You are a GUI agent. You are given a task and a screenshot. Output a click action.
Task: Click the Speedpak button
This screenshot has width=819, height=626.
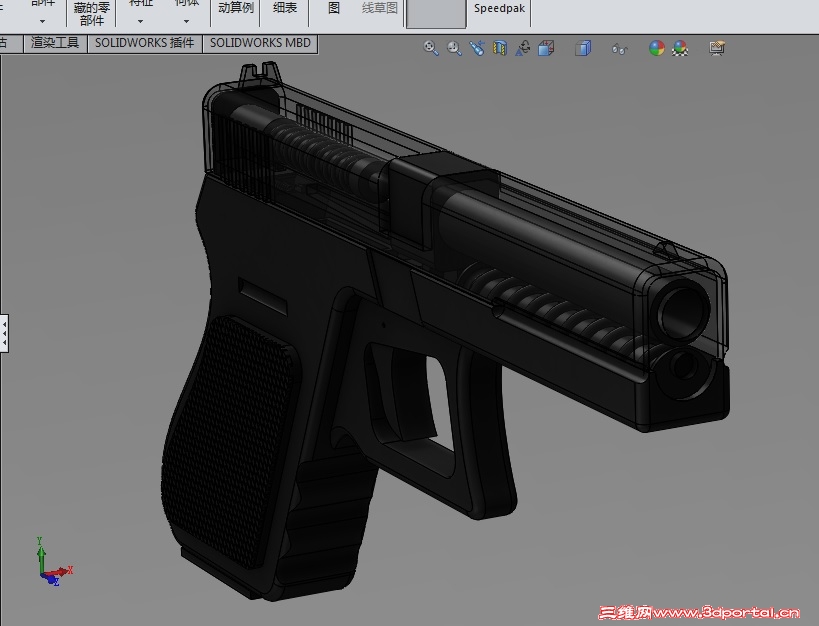point(498,8)
